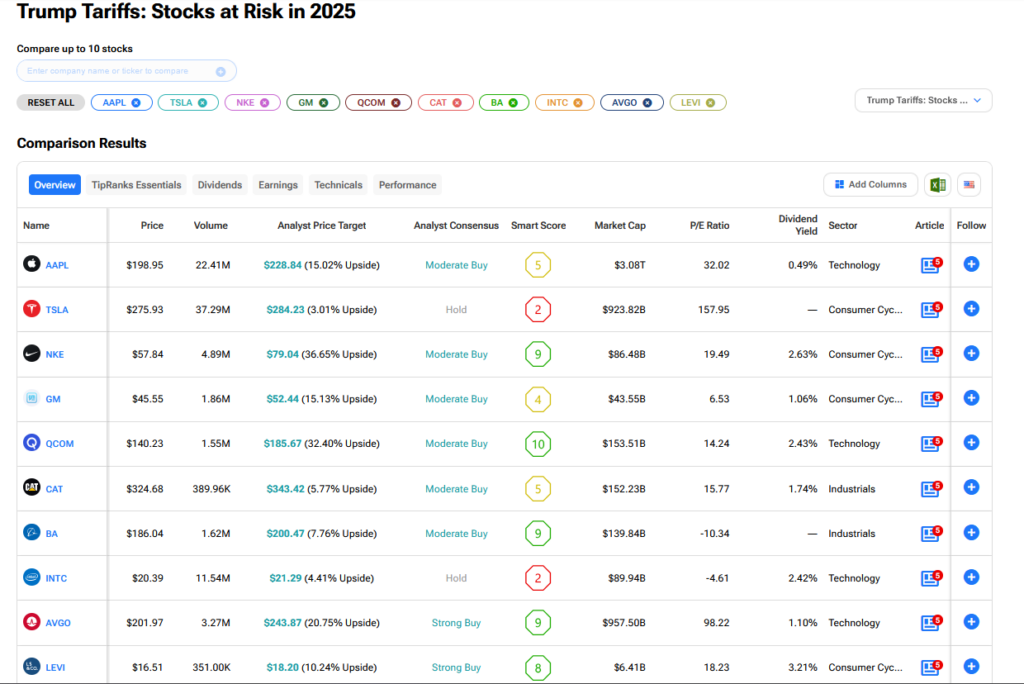1024x684 pixels.
Task: Switch to TipRanks Essentials tab
Action: pyautogui.click(x=136, y=185)
